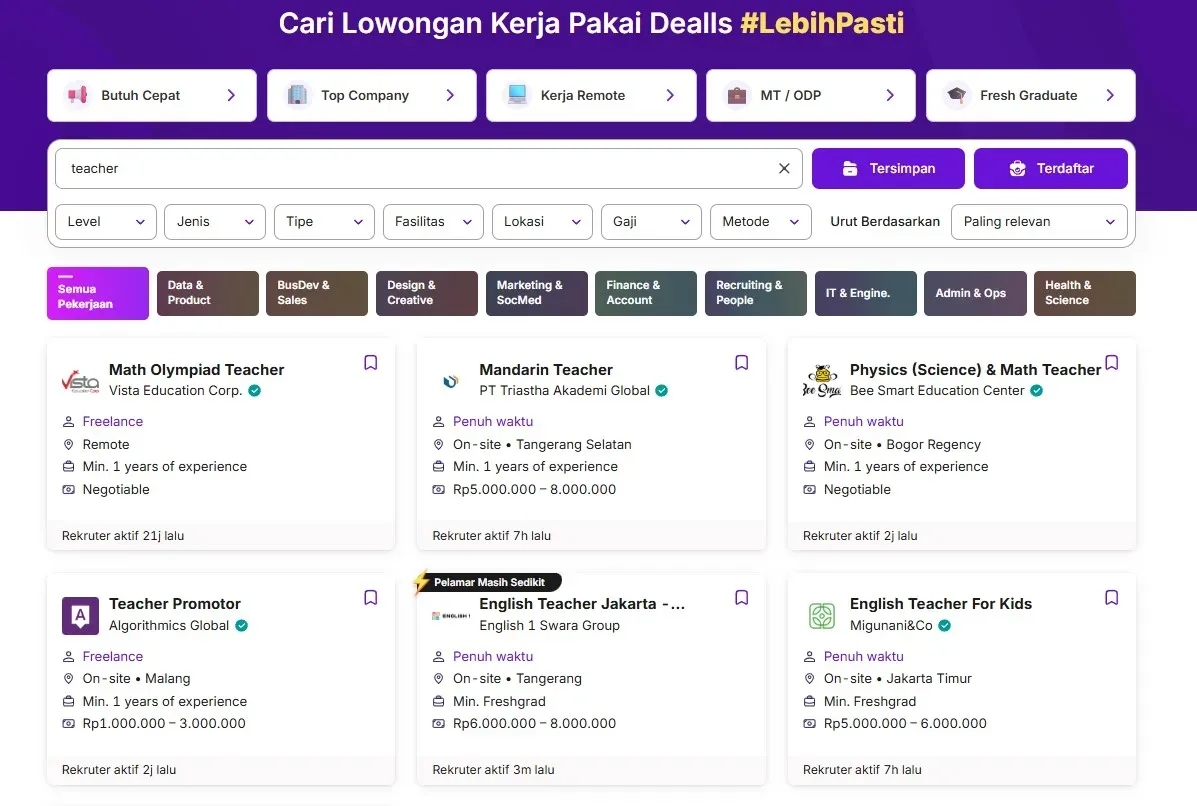
Task: Select the Design & Creative category tab
Action: [427, 294]
